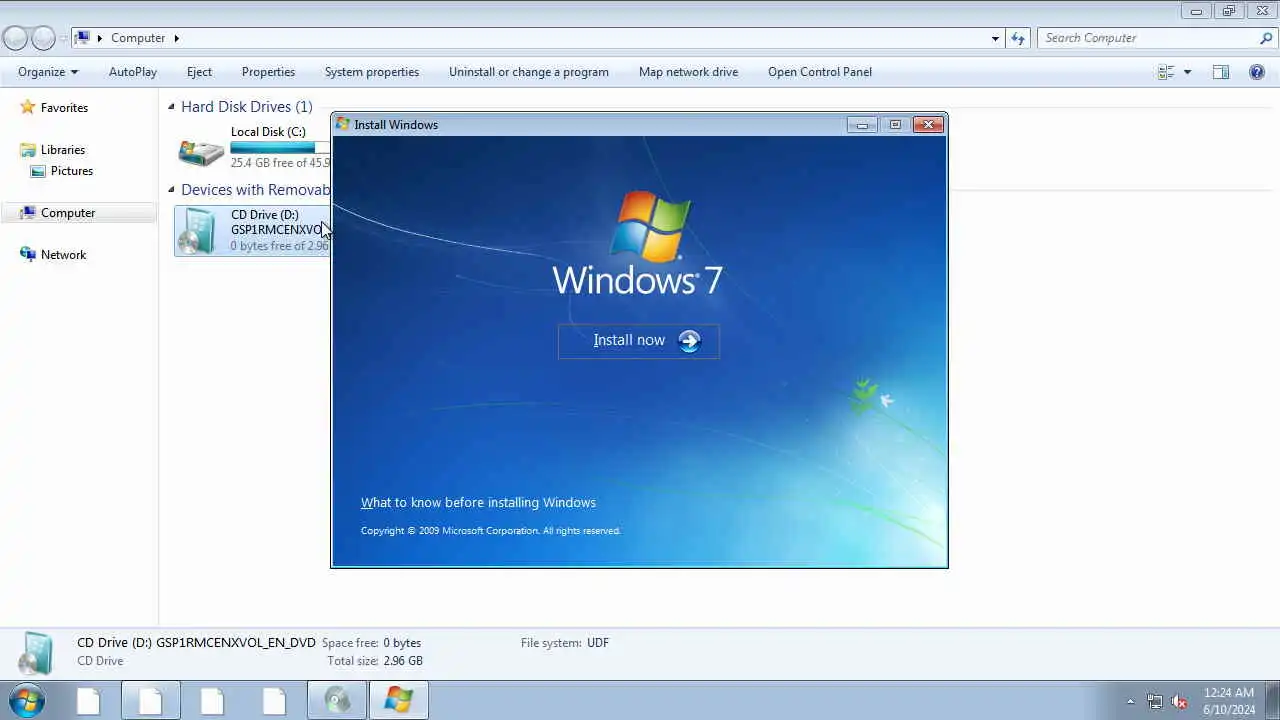
Task: Select Libraries in navigation pane
Action: [63, 150]
